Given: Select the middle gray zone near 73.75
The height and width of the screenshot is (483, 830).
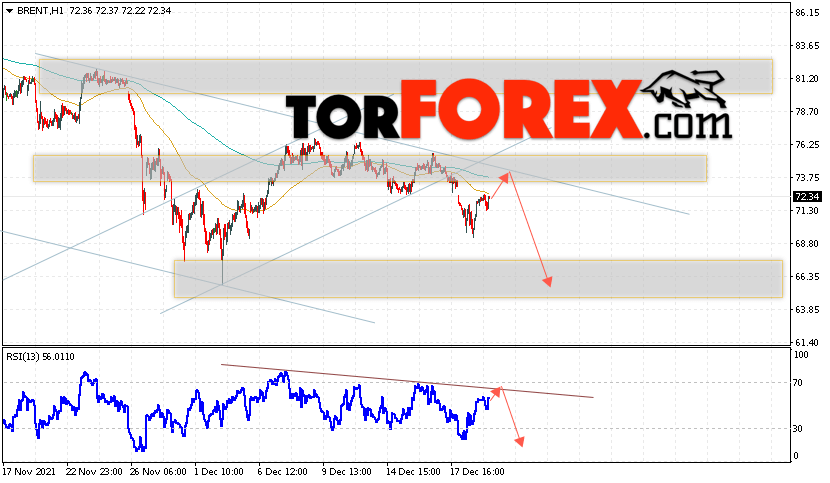Looking at the screenshot, I should tap(369, 168).
